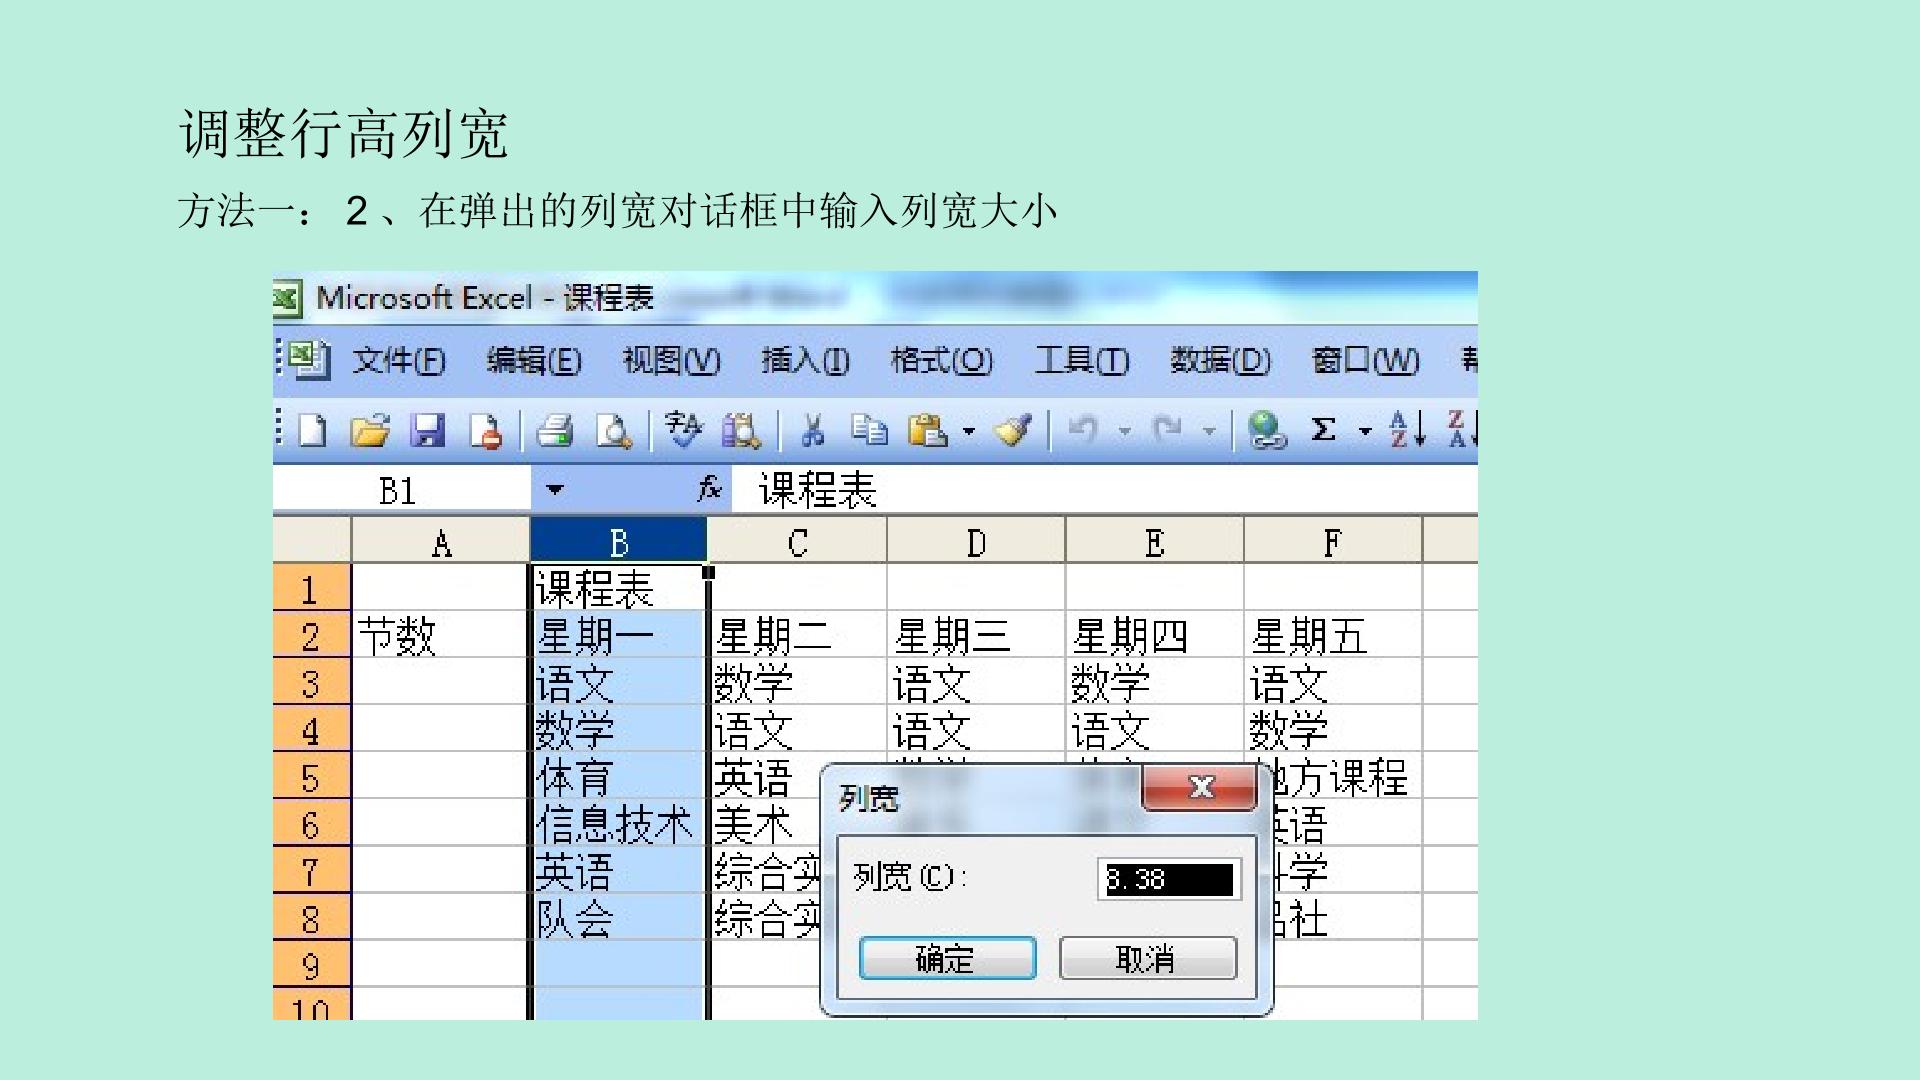Confirm column width with the 确定 button

coord(947,958)
